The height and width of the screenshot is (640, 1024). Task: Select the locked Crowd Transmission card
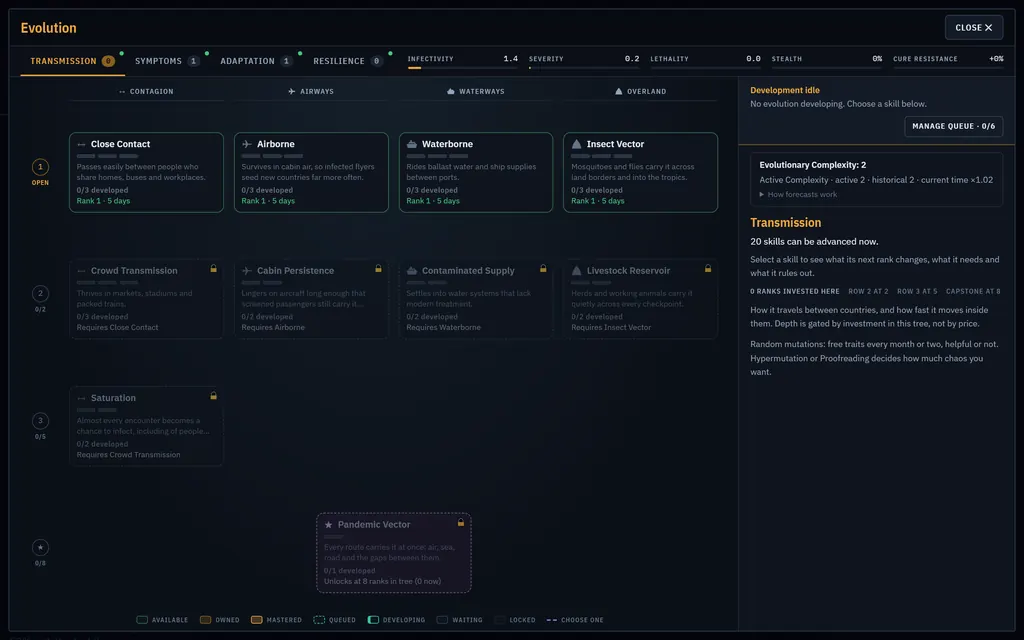click(x=146, y=299)
